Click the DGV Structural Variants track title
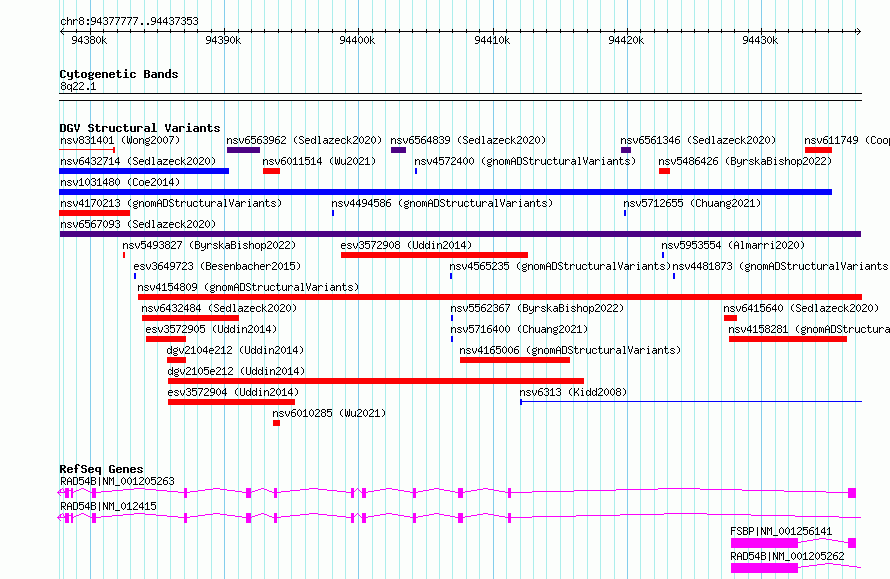This screenshot has width=890, height=579. (140, 128)
